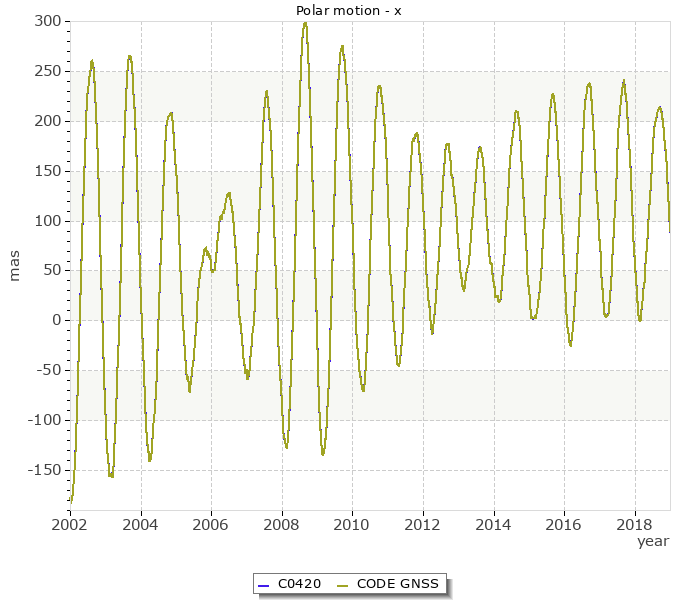
Task: Click the -150 tick label on y-axis
Action: (43, 470)
